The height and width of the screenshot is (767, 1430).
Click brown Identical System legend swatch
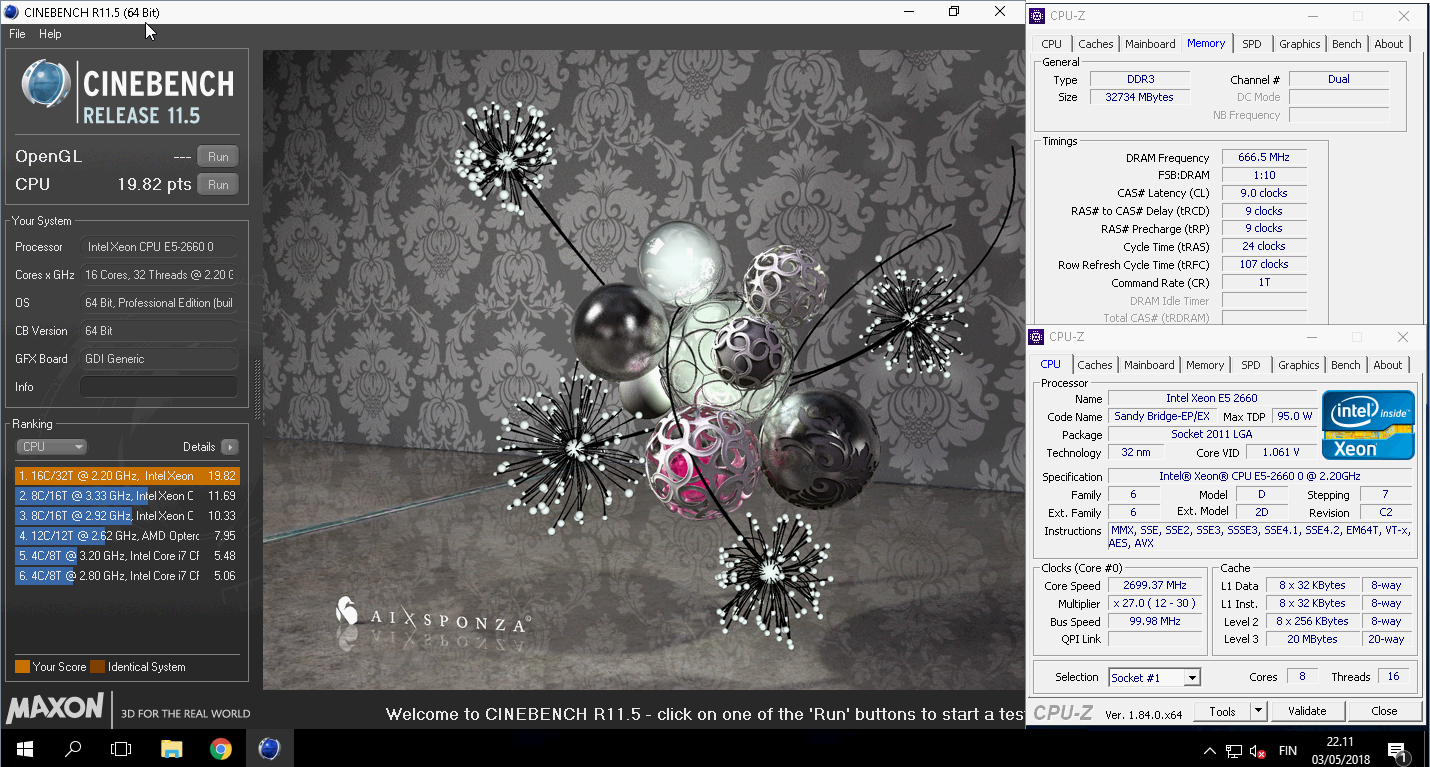97,667
